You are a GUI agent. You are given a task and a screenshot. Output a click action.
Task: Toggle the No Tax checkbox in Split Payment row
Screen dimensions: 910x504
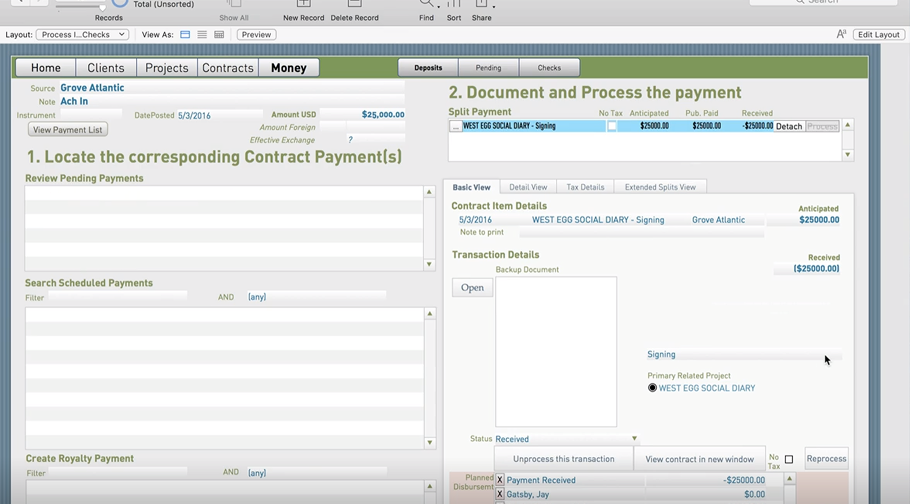click(612, 127)
